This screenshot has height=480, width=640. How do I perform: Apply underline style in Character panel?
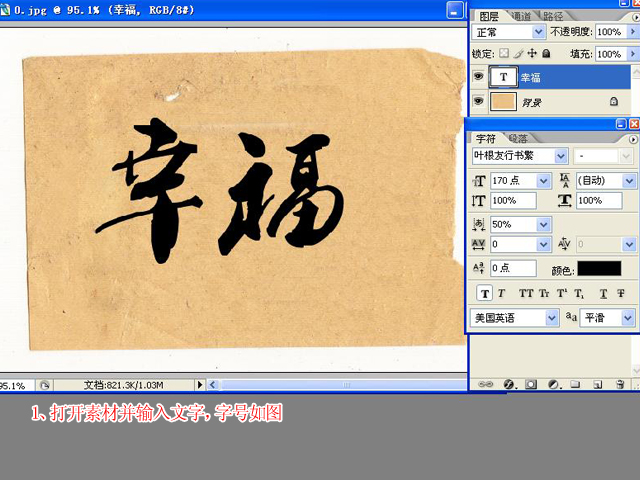603,294
